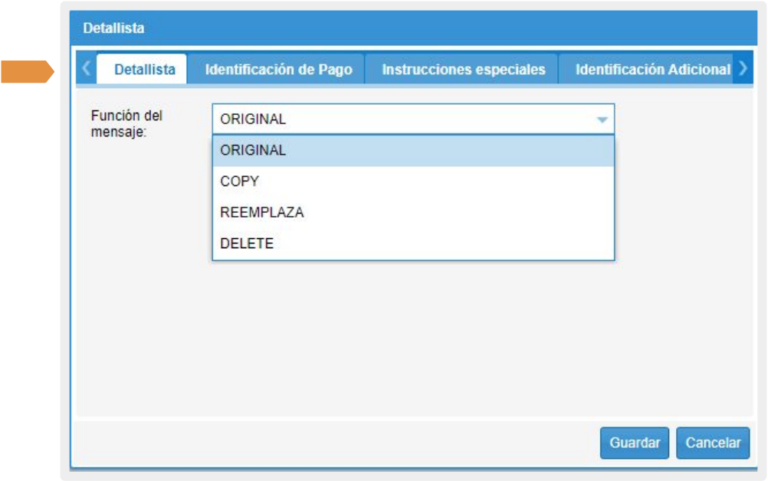This screenshot has height=481, width=768.
Task: Click the dropdown arrow of Función del mensaje
Action: click(602, 119)
